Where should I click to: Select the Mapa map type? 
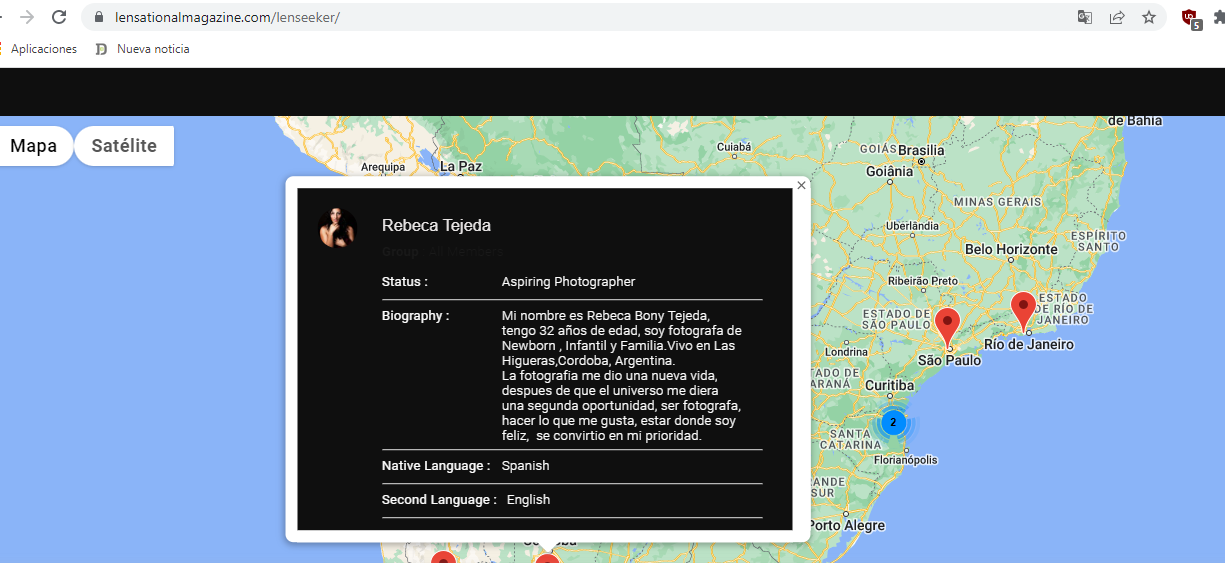pyautogui.click(x=34, y=146)
